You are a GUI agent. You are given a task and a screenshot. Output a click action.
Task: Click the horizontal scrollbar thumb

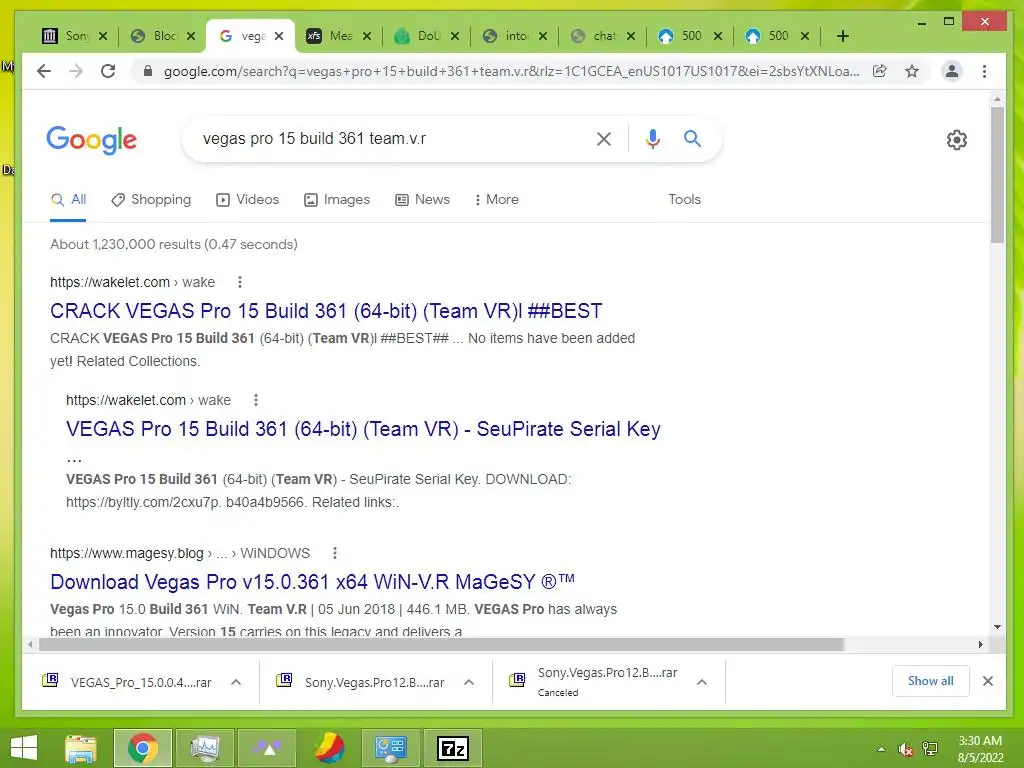click(x=441, y=645)
